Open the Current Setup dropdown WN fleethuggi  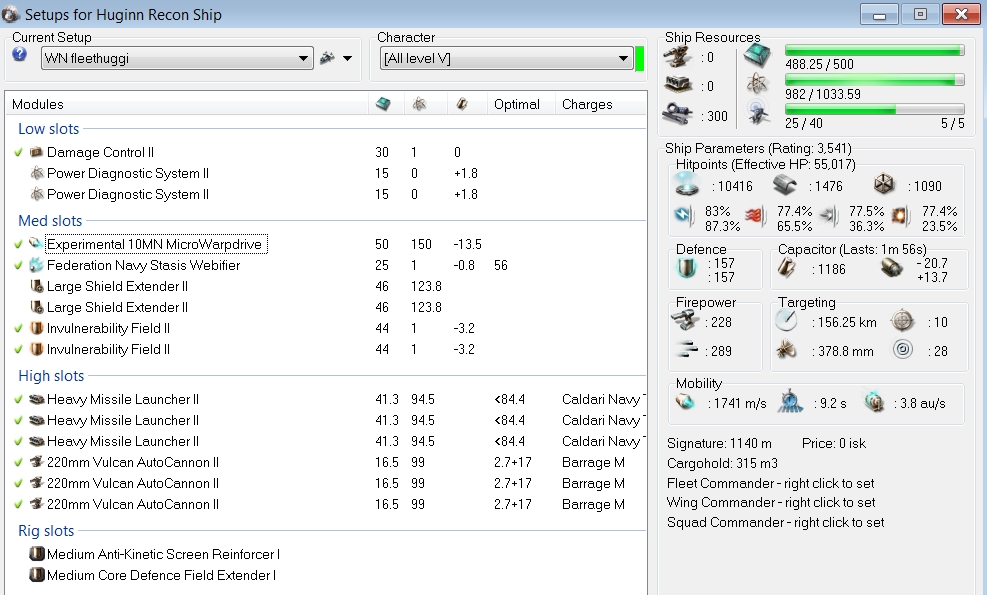[178, 59]
